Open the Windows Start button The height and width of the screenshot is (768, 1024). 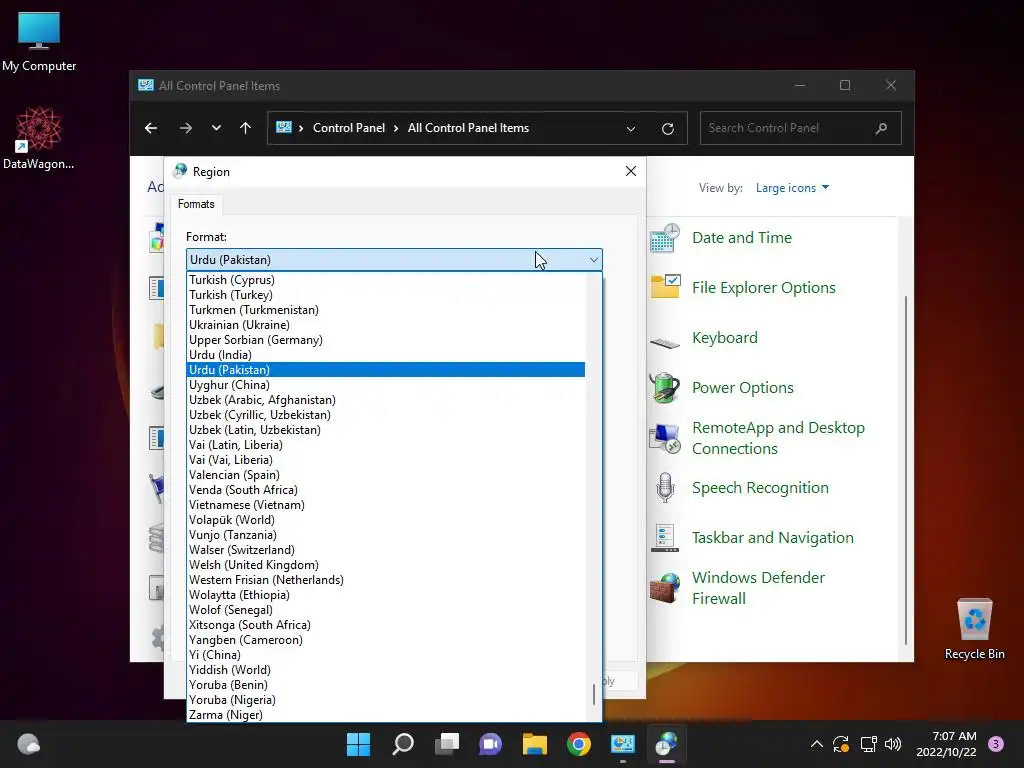[358, 744]
